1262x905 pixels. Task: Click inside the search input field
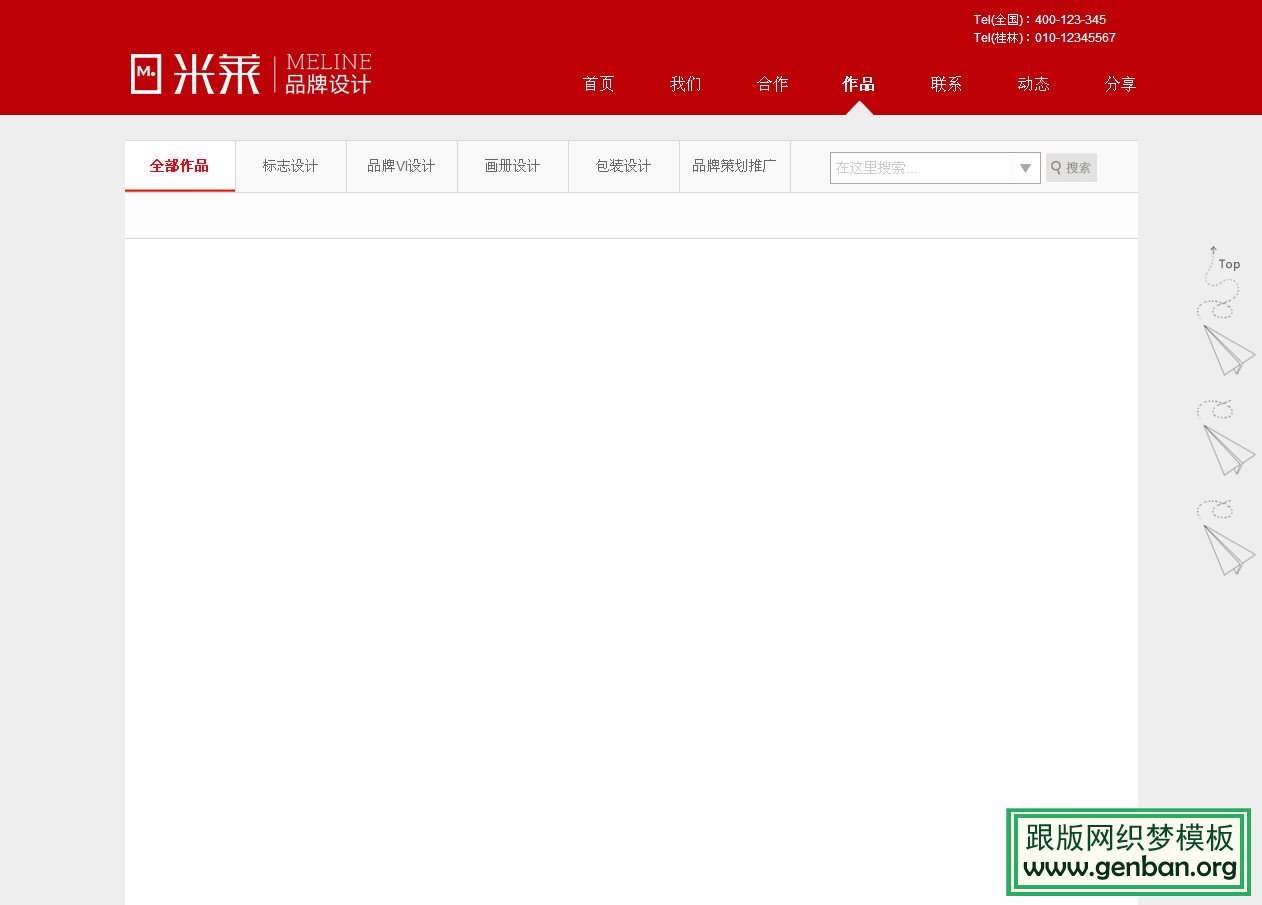point(920,168)
